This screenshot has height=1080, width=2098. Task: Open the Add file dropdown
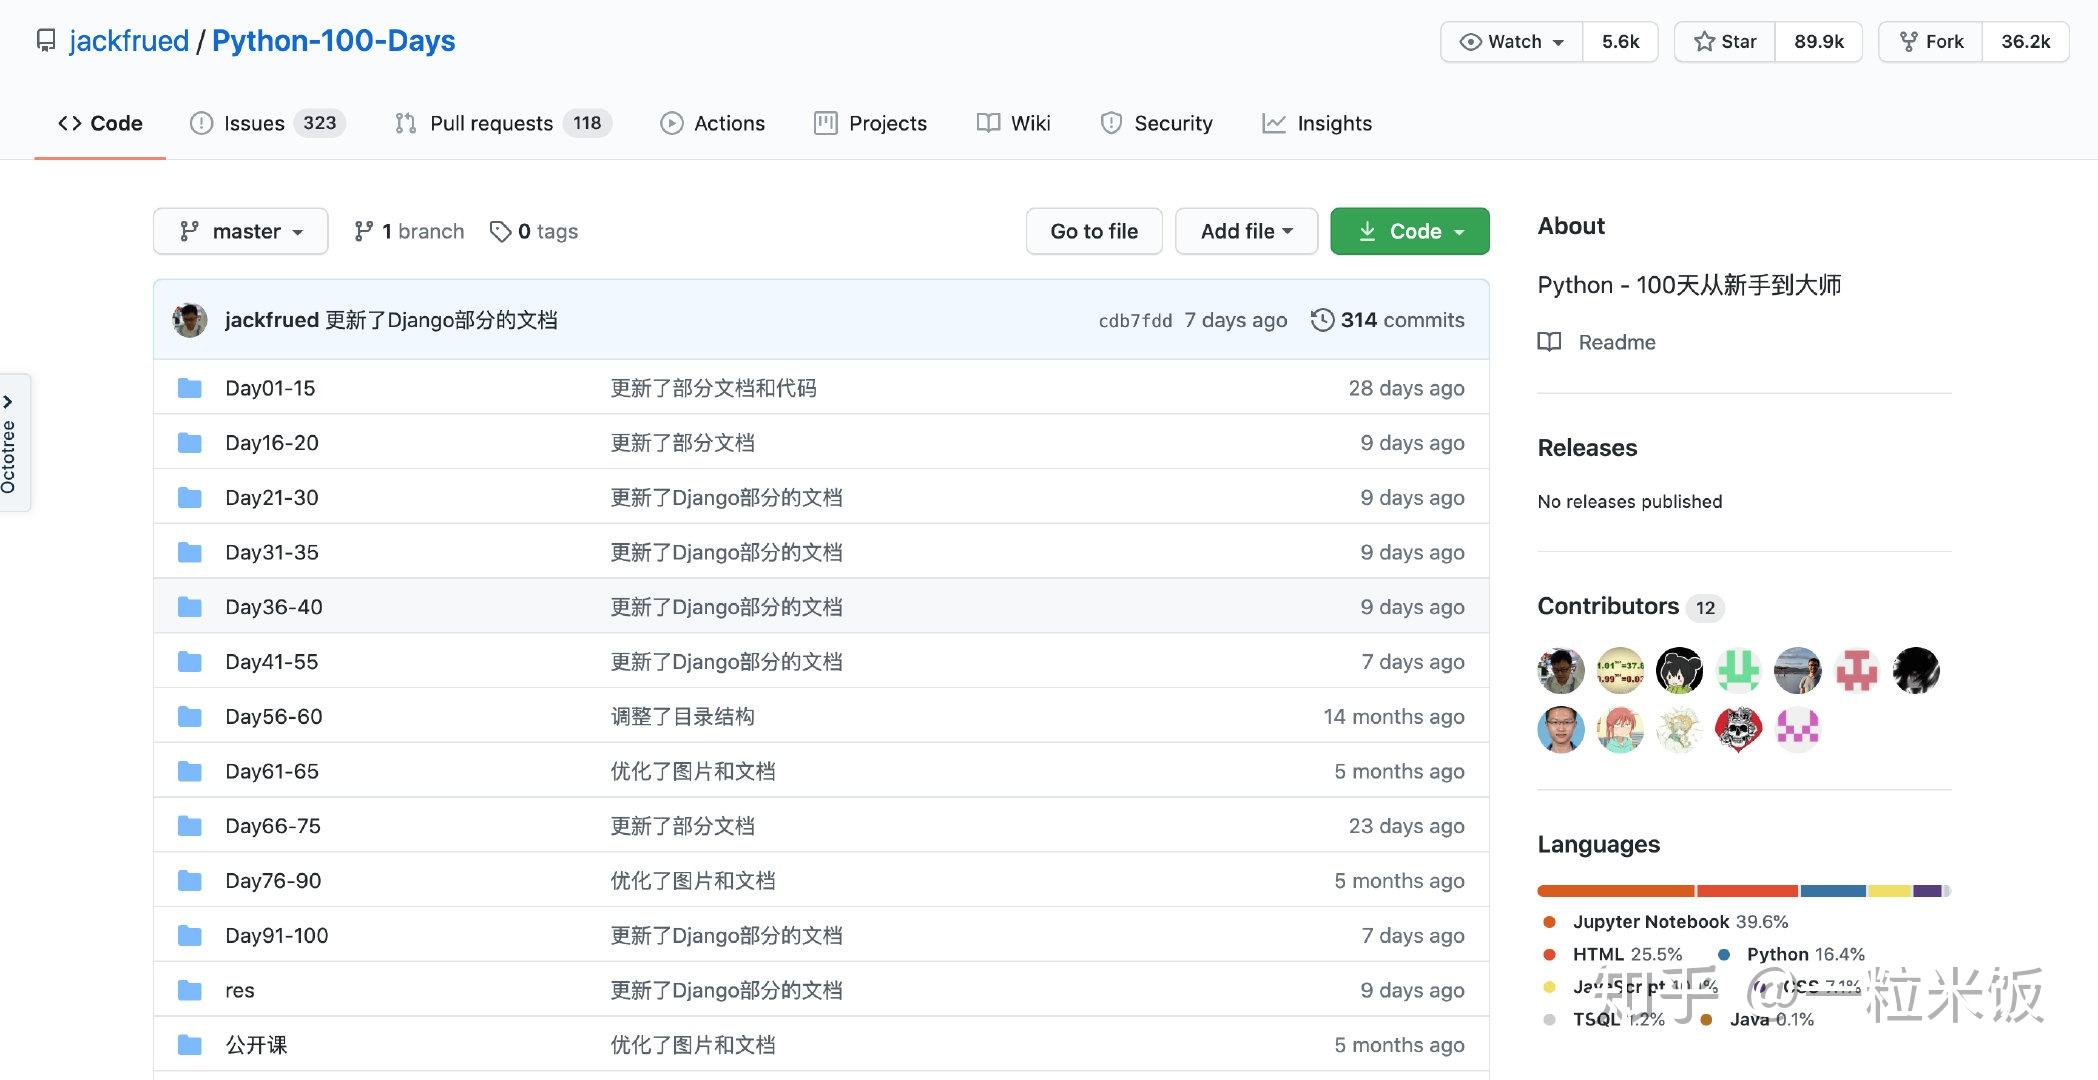click(x=1246, y=230)
